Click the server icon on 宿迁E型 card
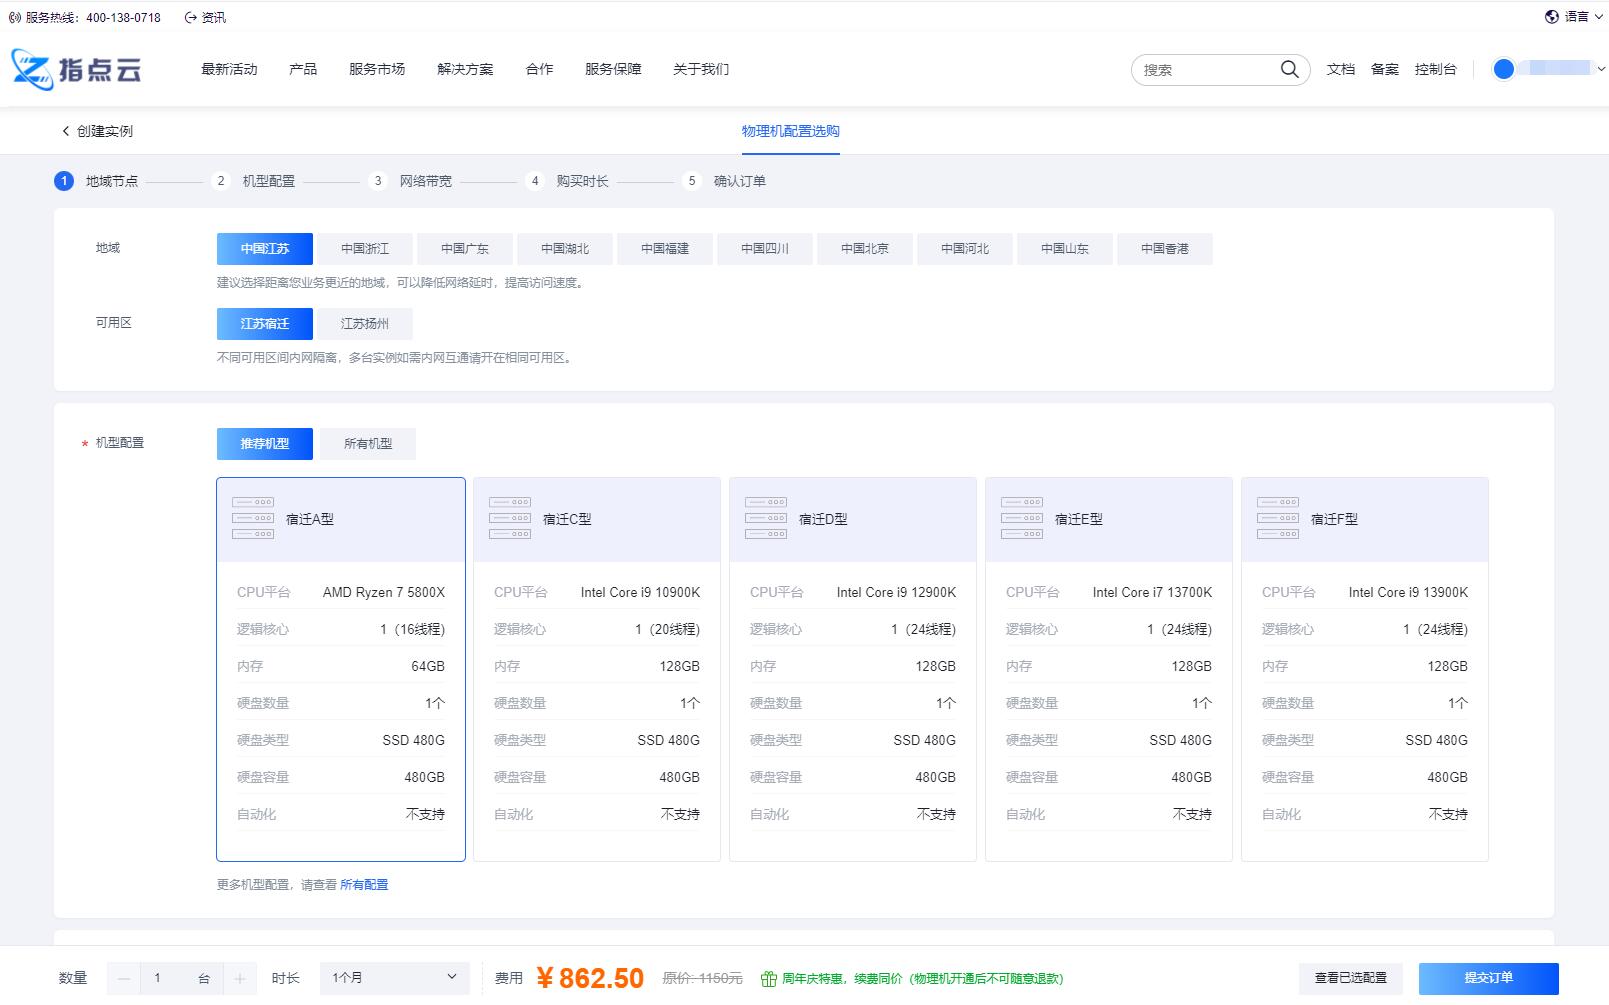Screen dimensions: 1609x1005 point(1022,518)
